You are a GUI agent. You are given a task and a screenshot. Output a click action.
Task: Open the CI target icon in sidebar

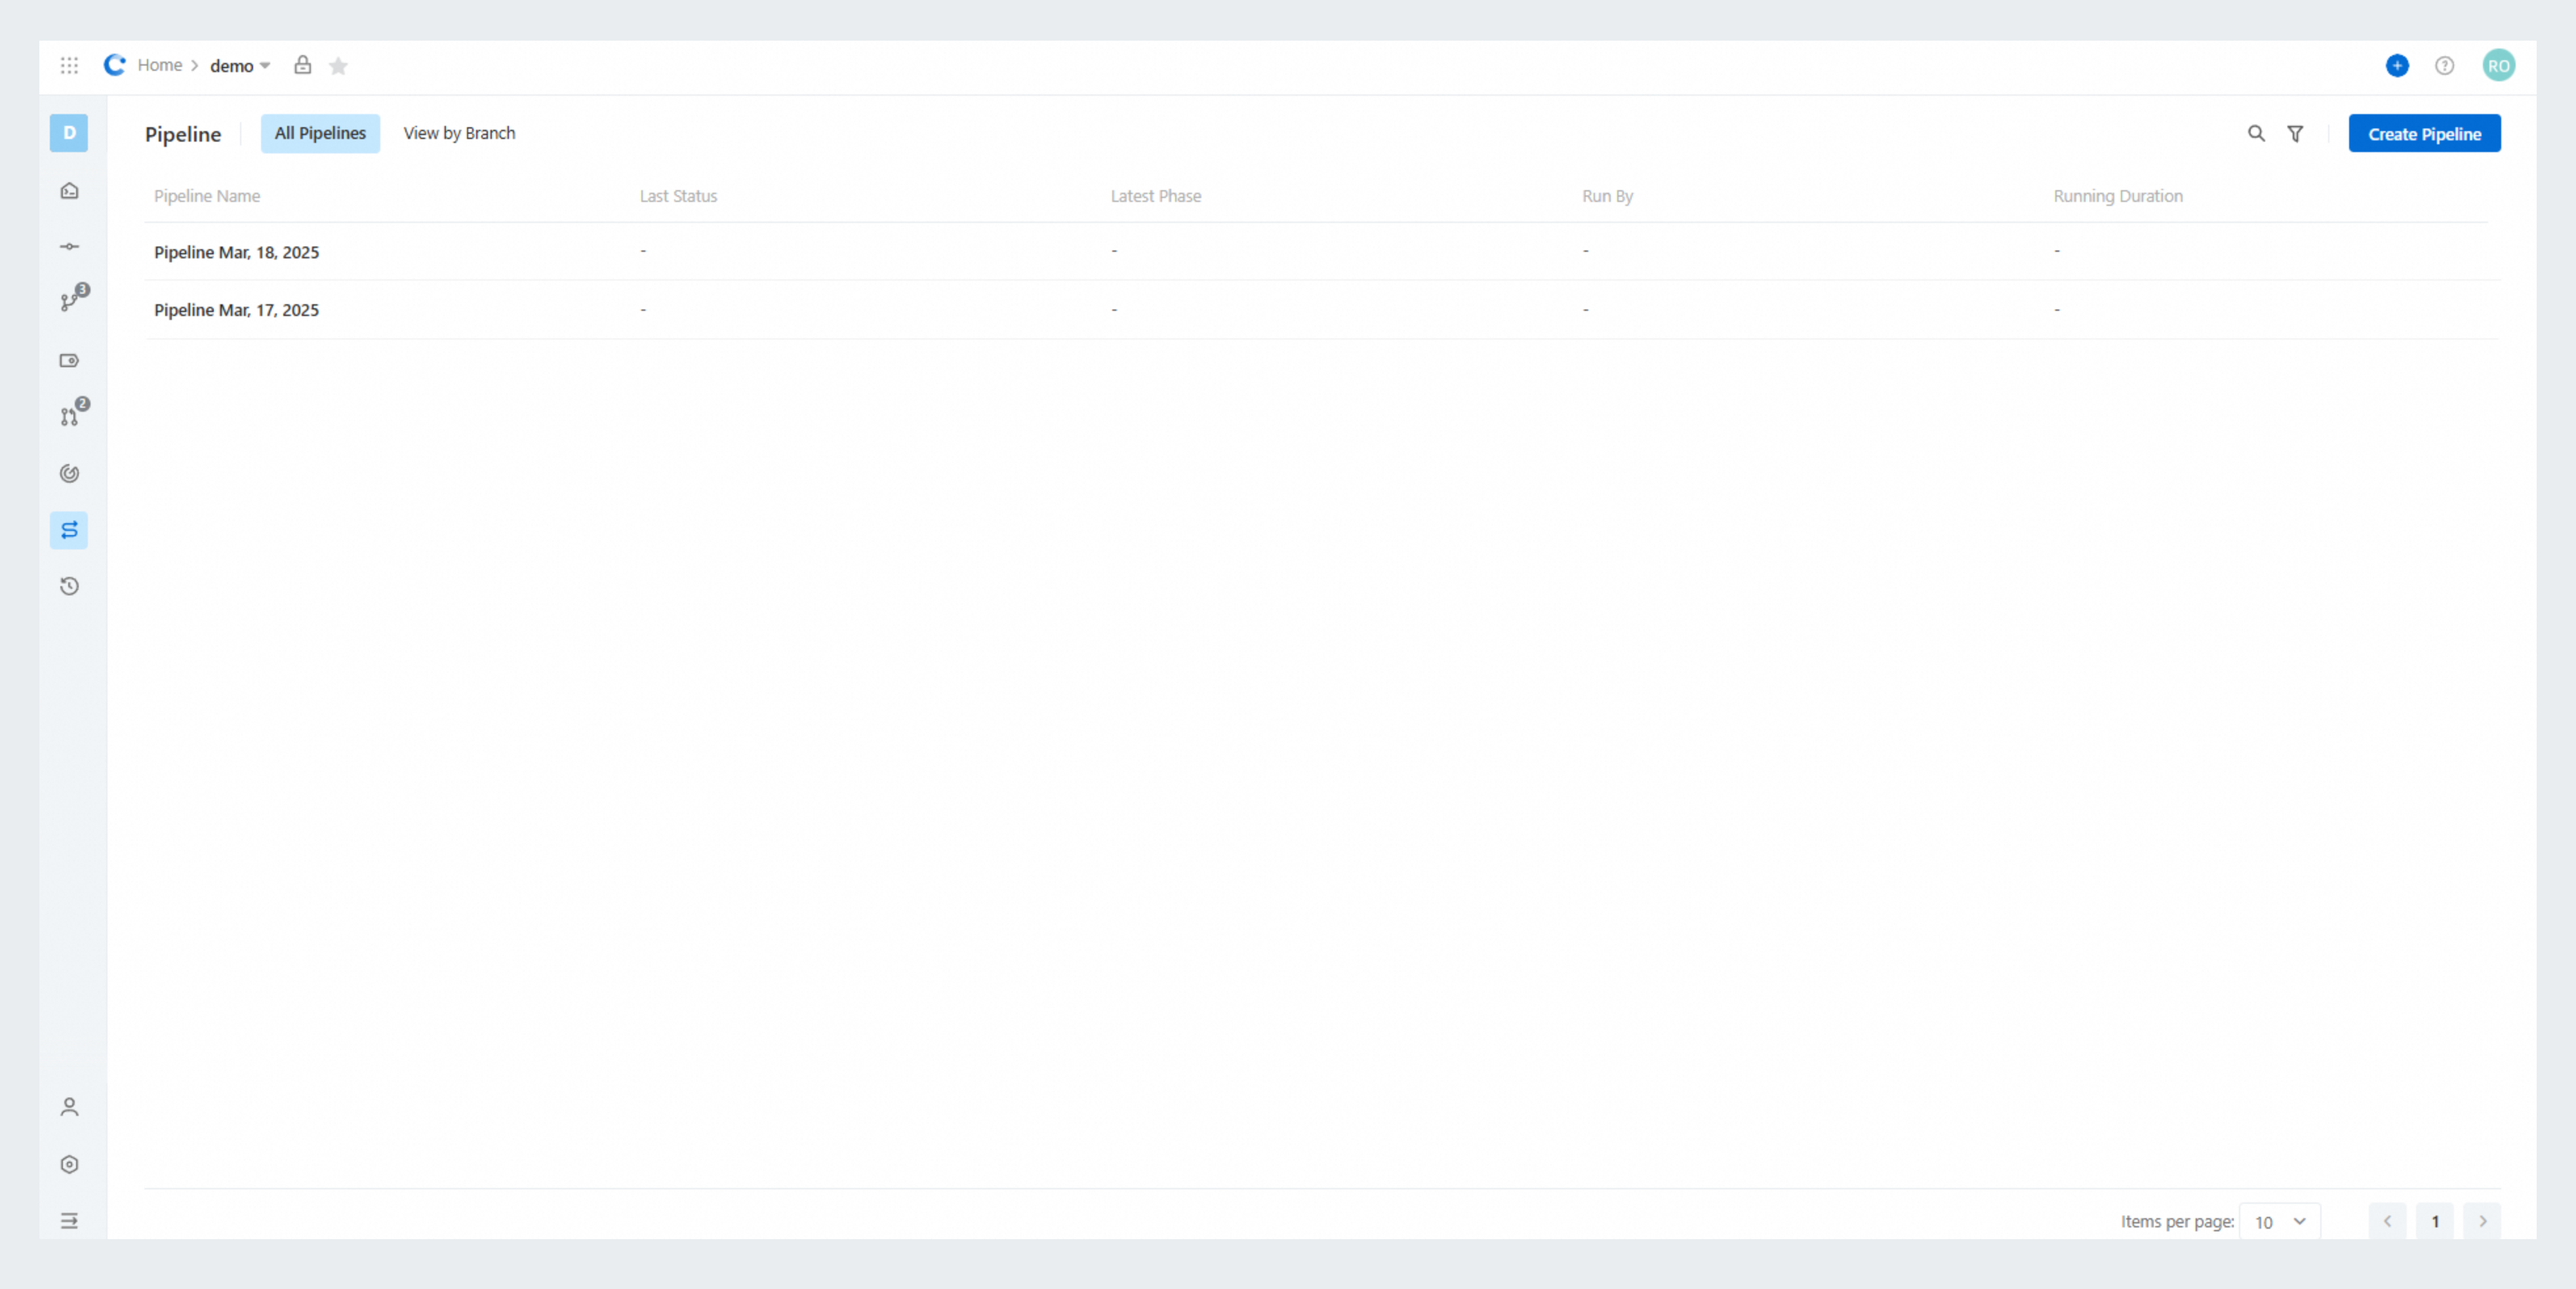click(69, 473)
